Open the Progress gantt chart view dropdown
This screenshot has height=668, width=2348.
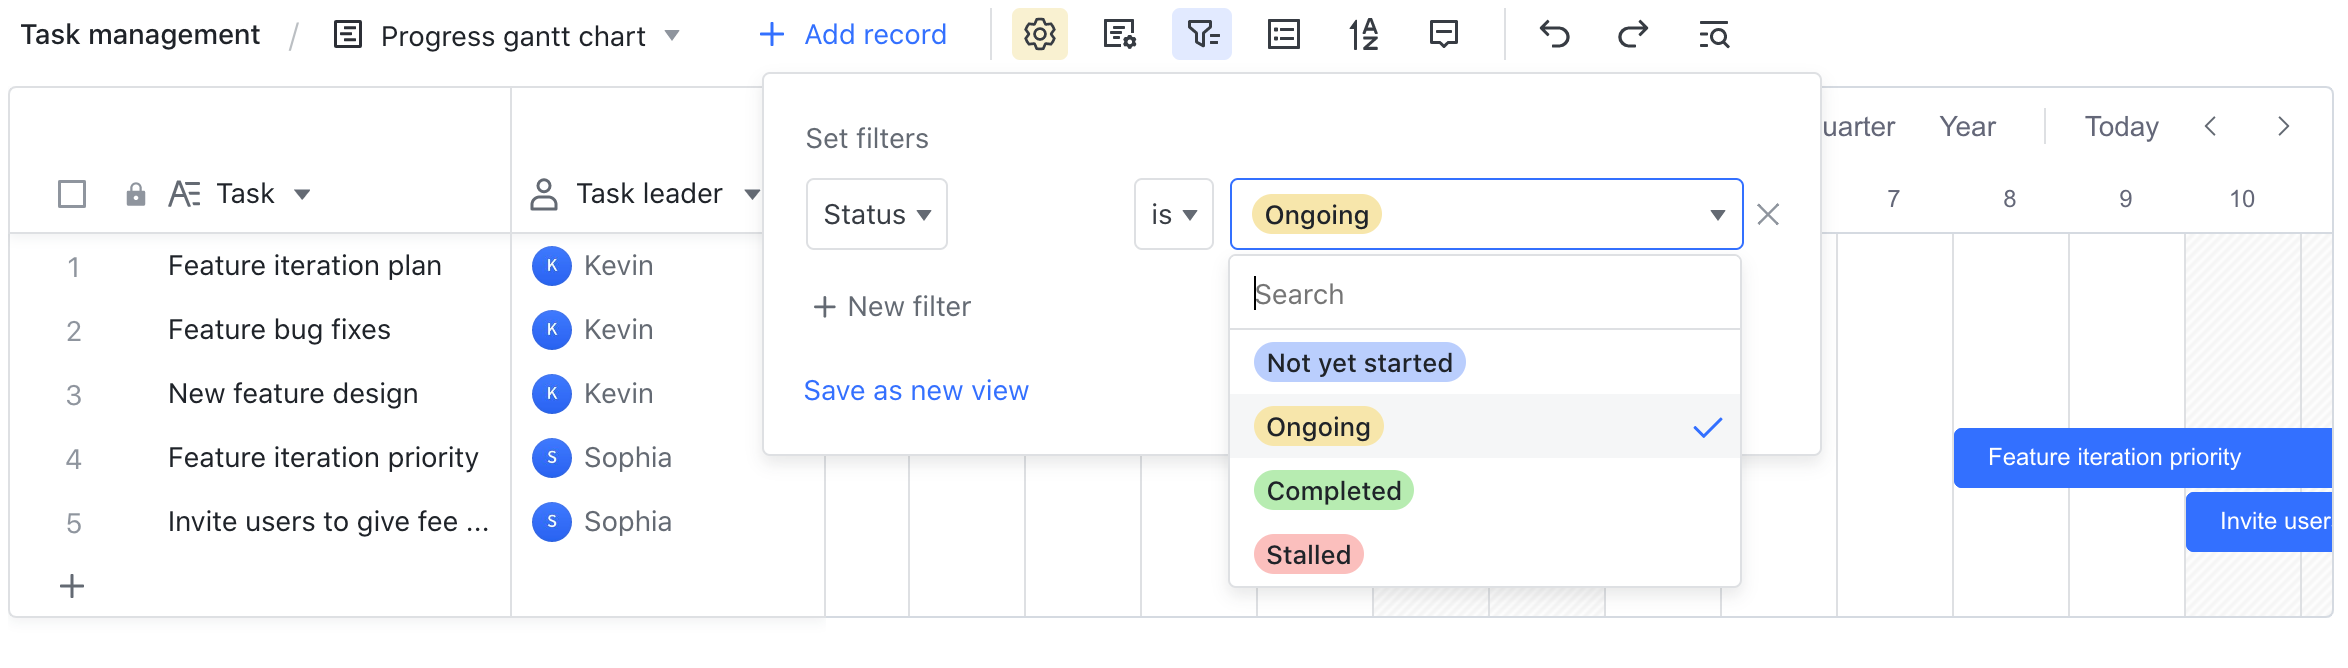pos(673,34)
